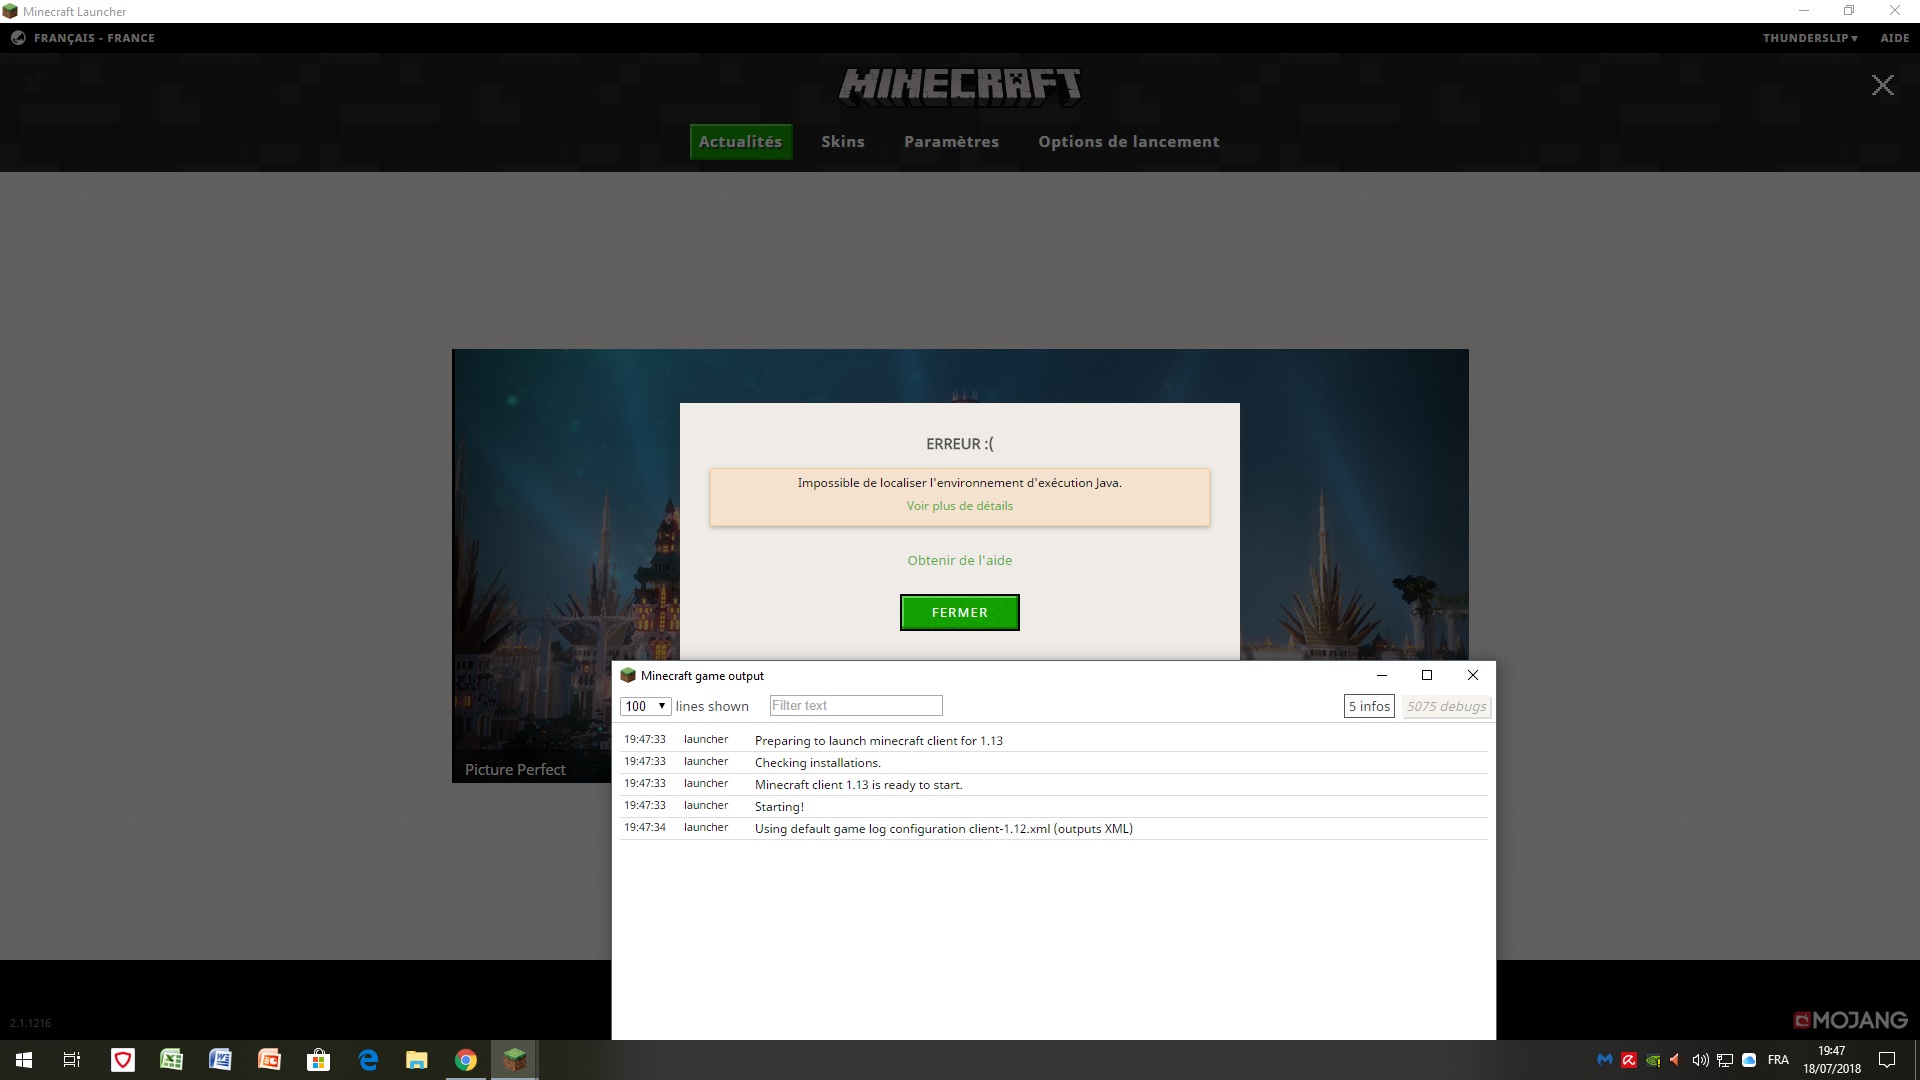Open Avira antivirus tray icon
Screen dimensions: 1920x1080
1629,1060
